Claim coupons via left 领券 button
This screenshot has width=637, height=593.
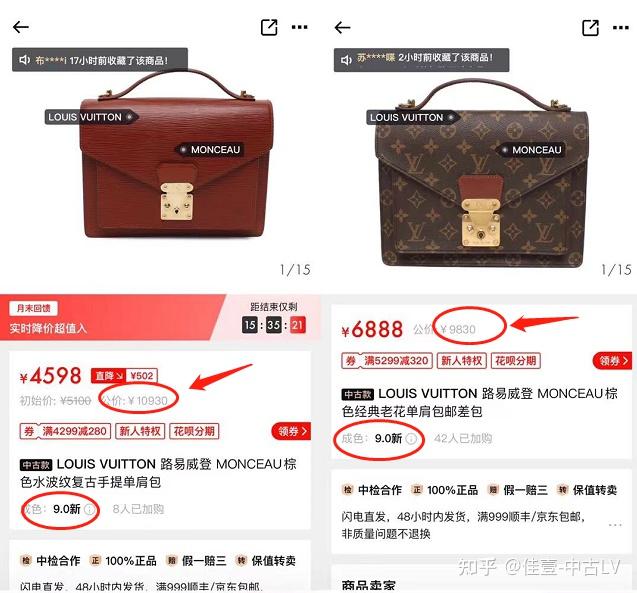point(291,431)
